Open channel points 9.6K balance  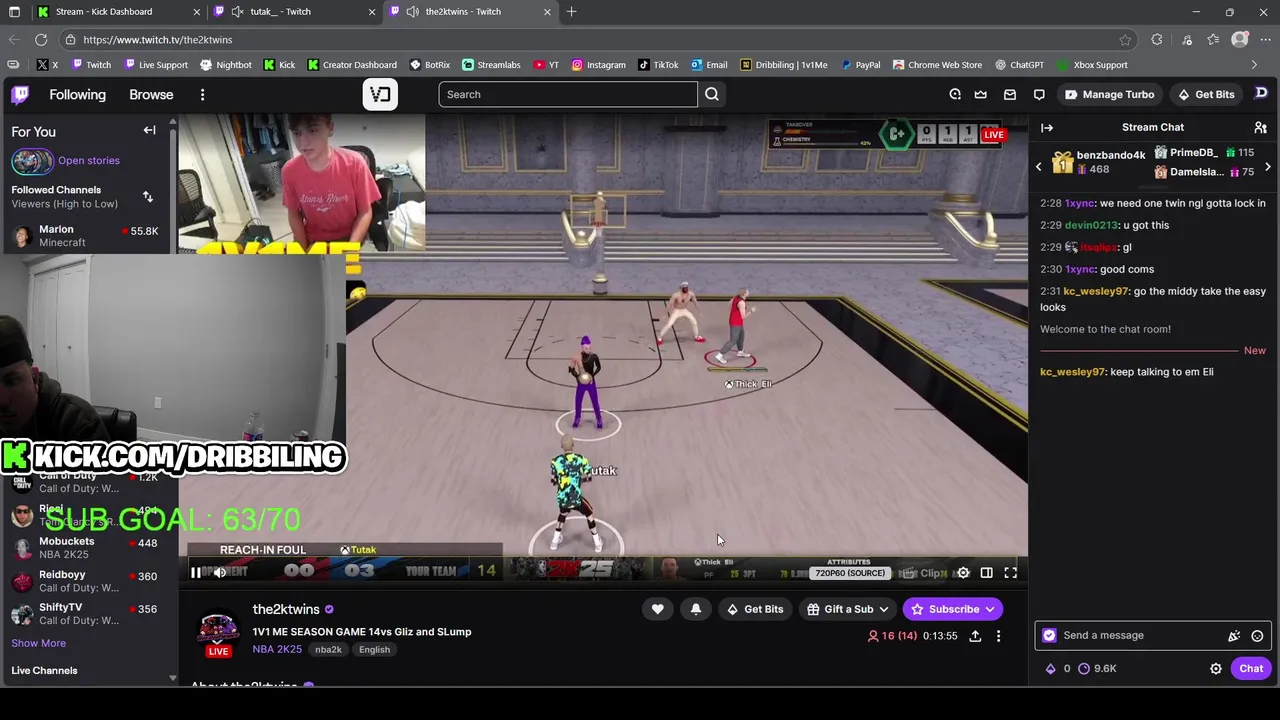point(1098,668)
